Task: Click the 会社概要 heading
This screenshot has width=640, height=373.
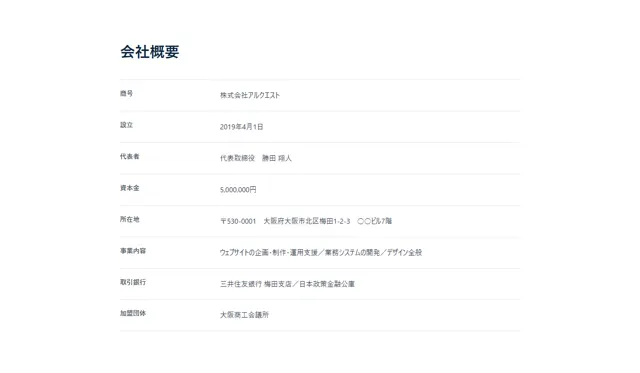Action: [149, 52]
